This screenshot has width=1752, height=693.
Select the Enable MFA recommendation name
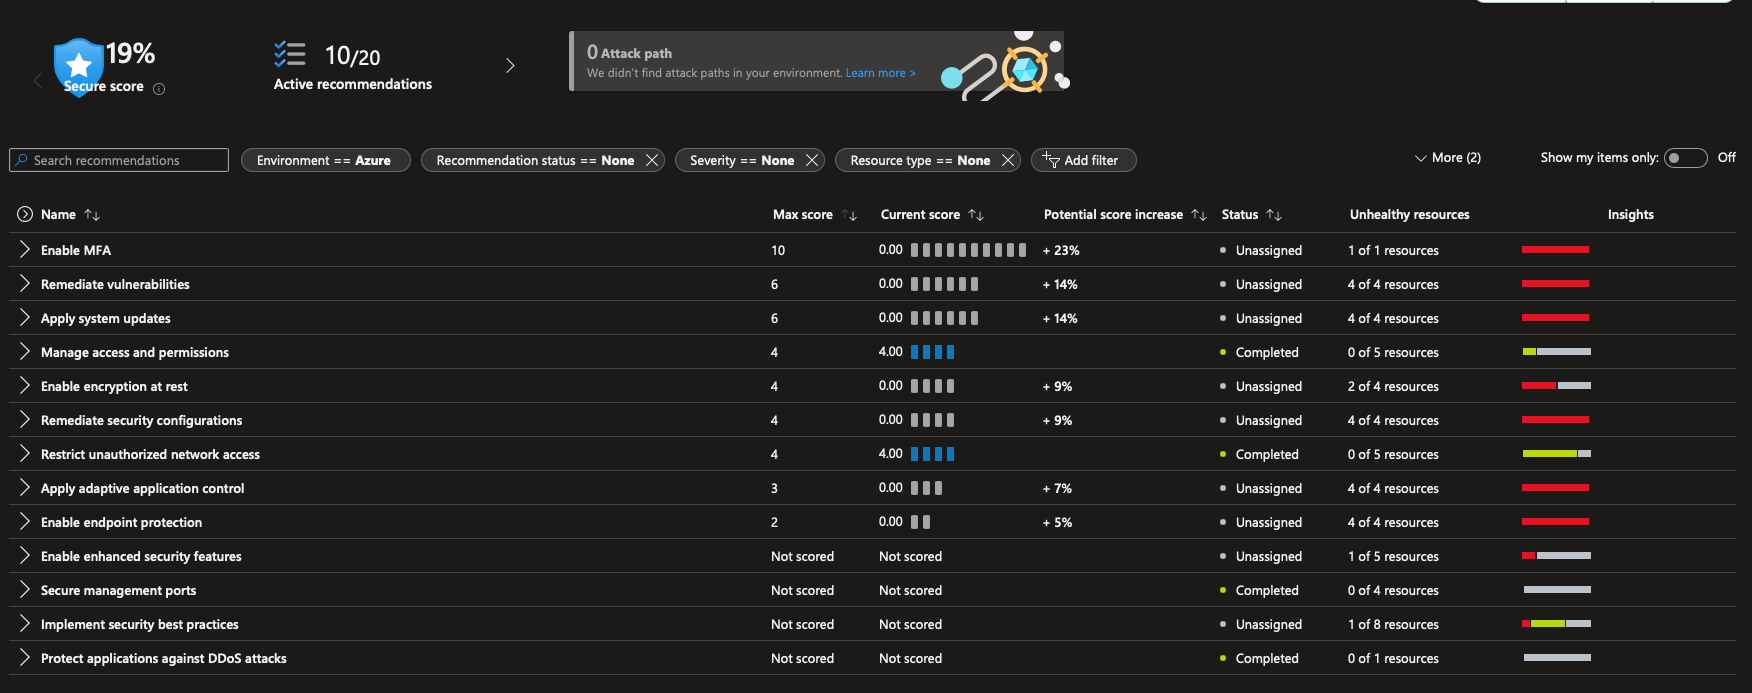(x=76, y=250)
